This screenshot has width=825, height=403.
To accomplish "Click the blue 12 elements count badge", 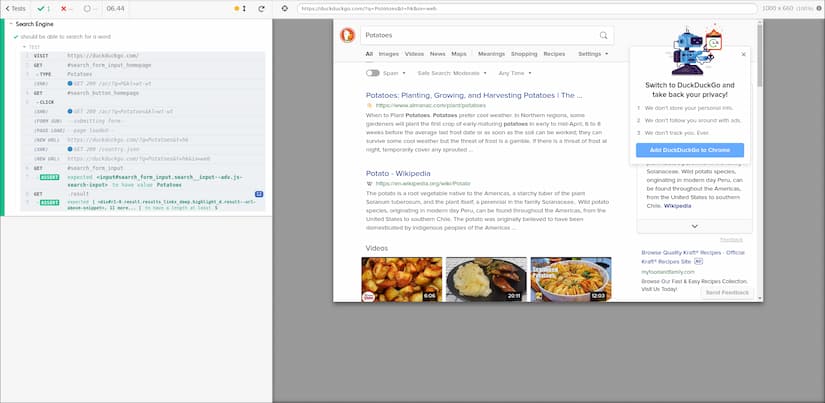I will 259,194.
